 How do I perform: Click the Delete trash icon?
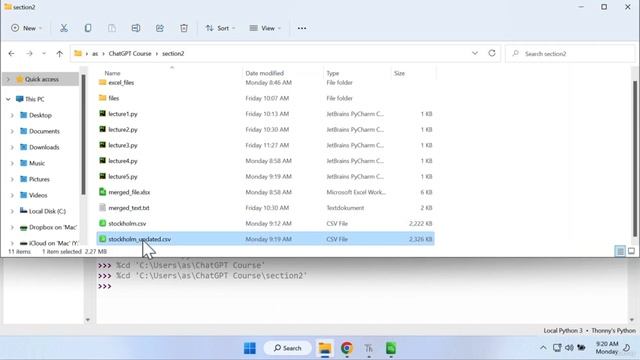tap(184, 28)
